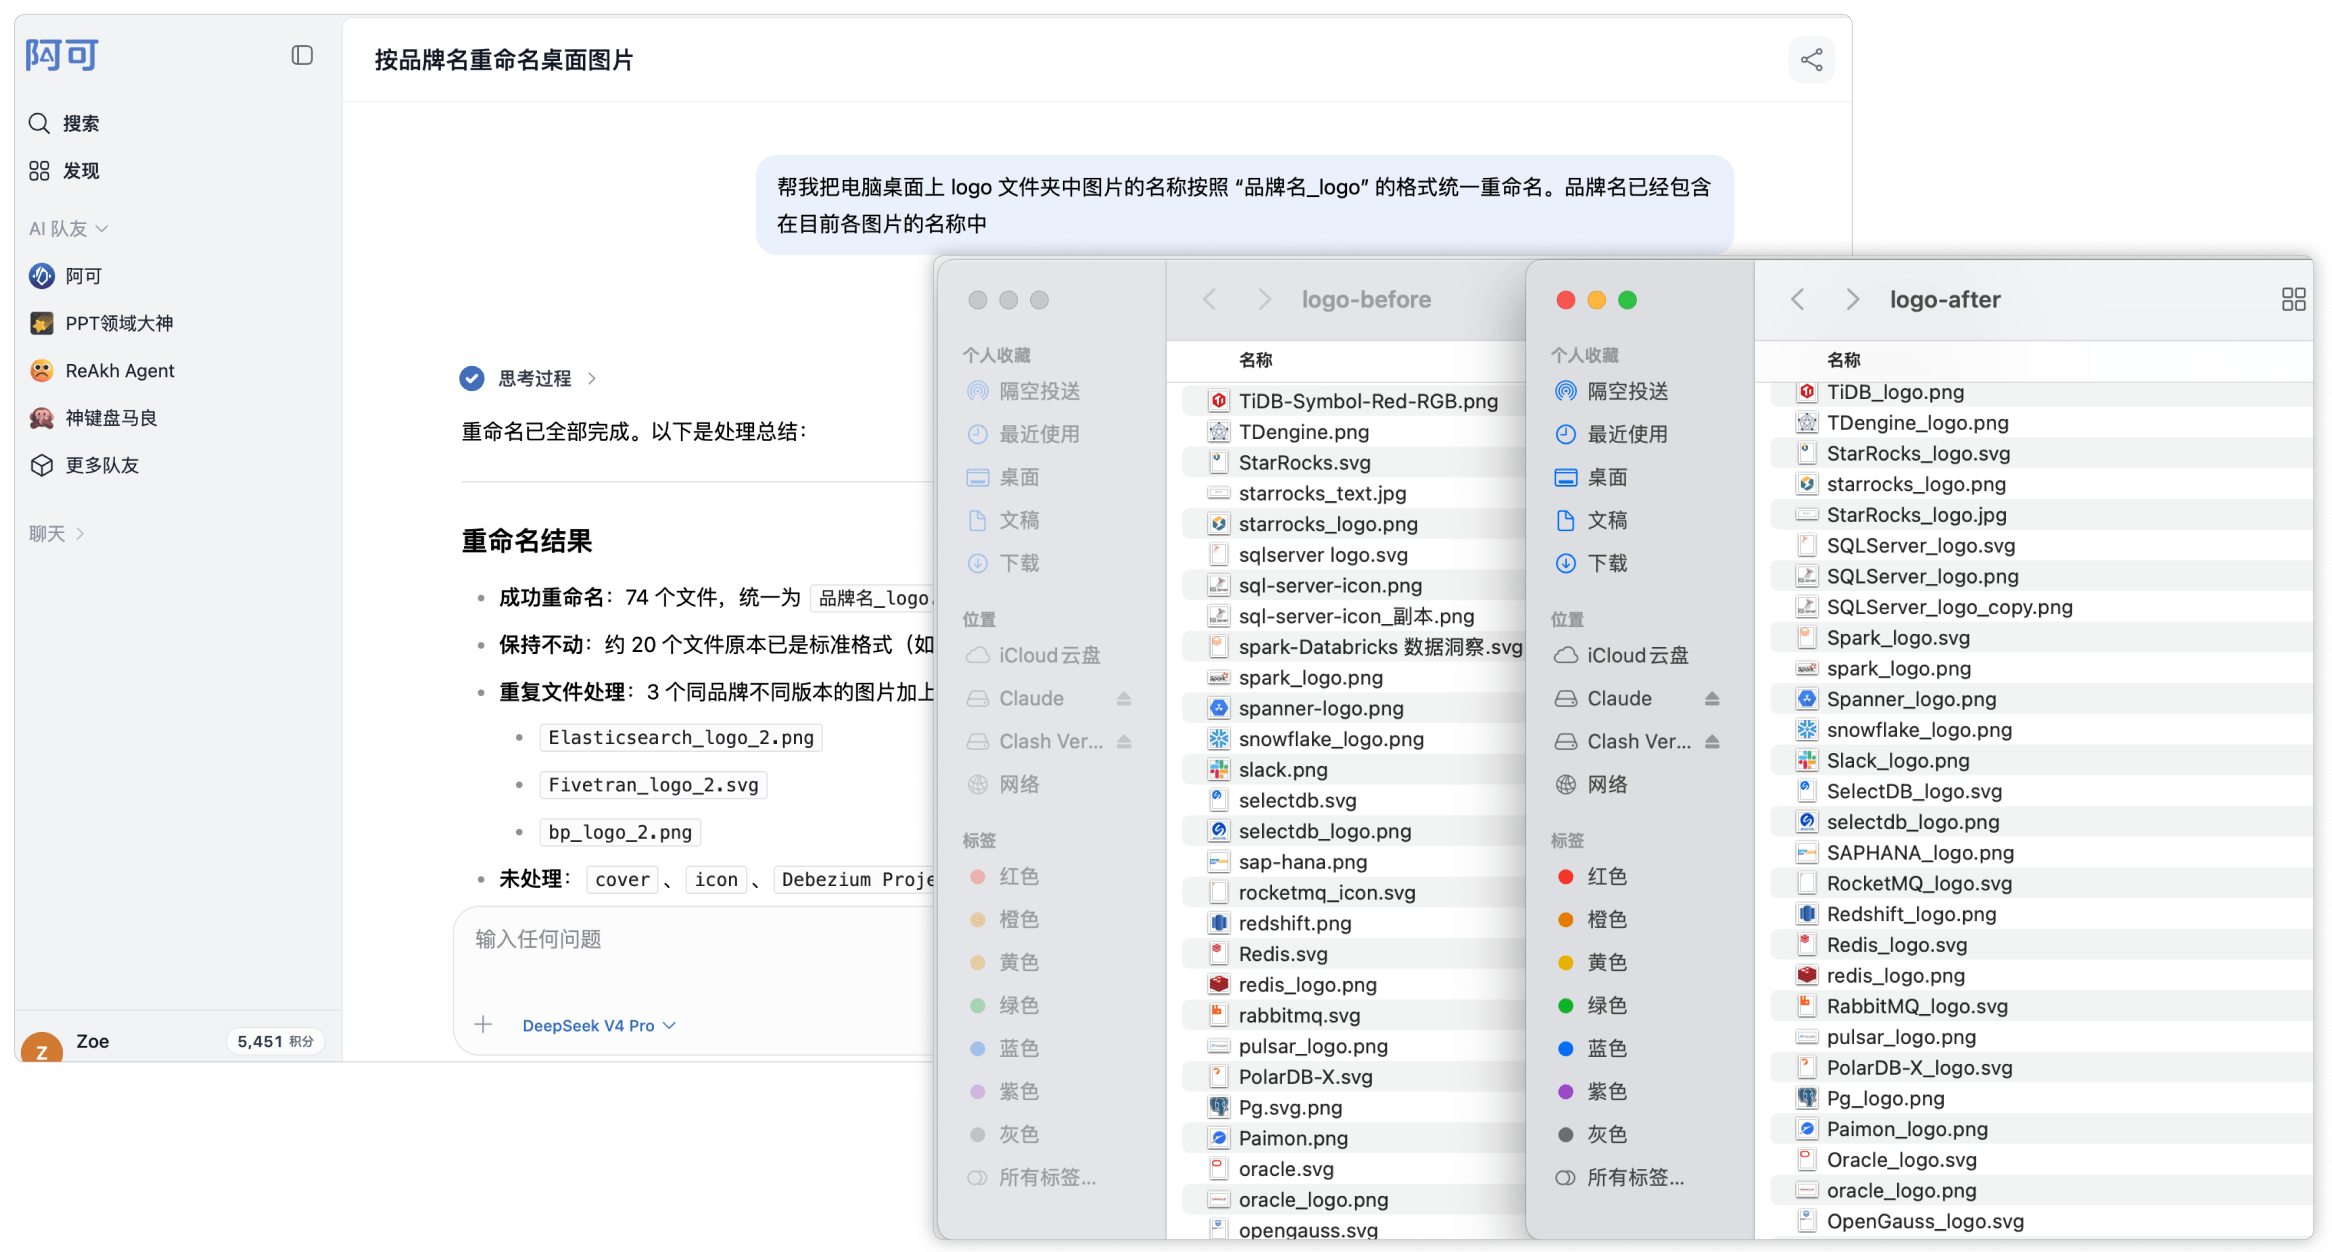Open the Zoe user avatar

coord(42,1045)
